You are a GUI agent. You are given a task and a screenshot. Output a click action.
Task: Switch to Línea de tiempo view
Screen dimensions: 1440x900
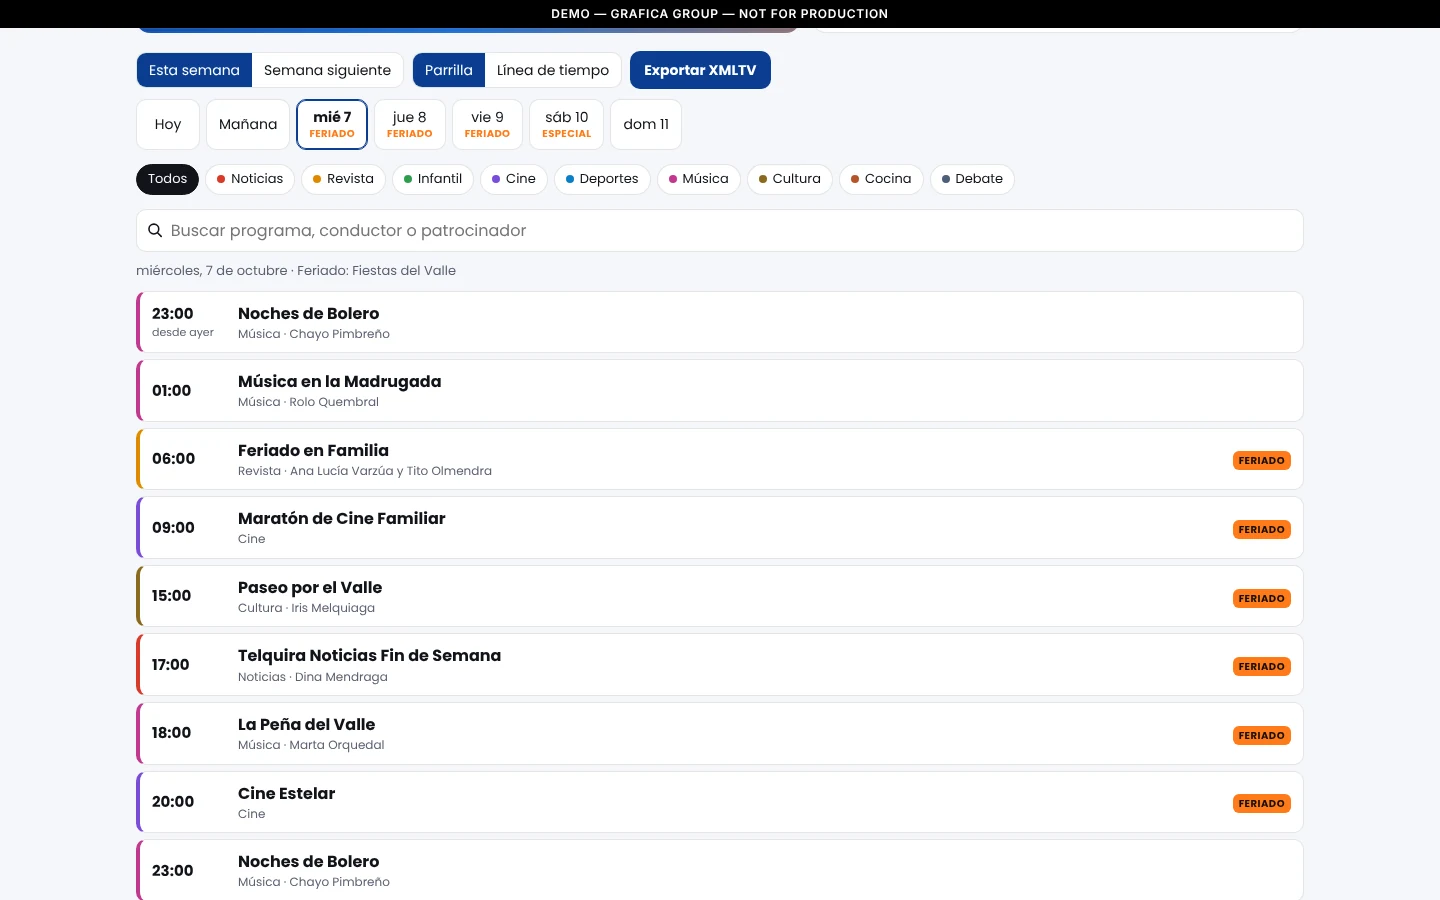pyautogui.click(x=553, y=70)
